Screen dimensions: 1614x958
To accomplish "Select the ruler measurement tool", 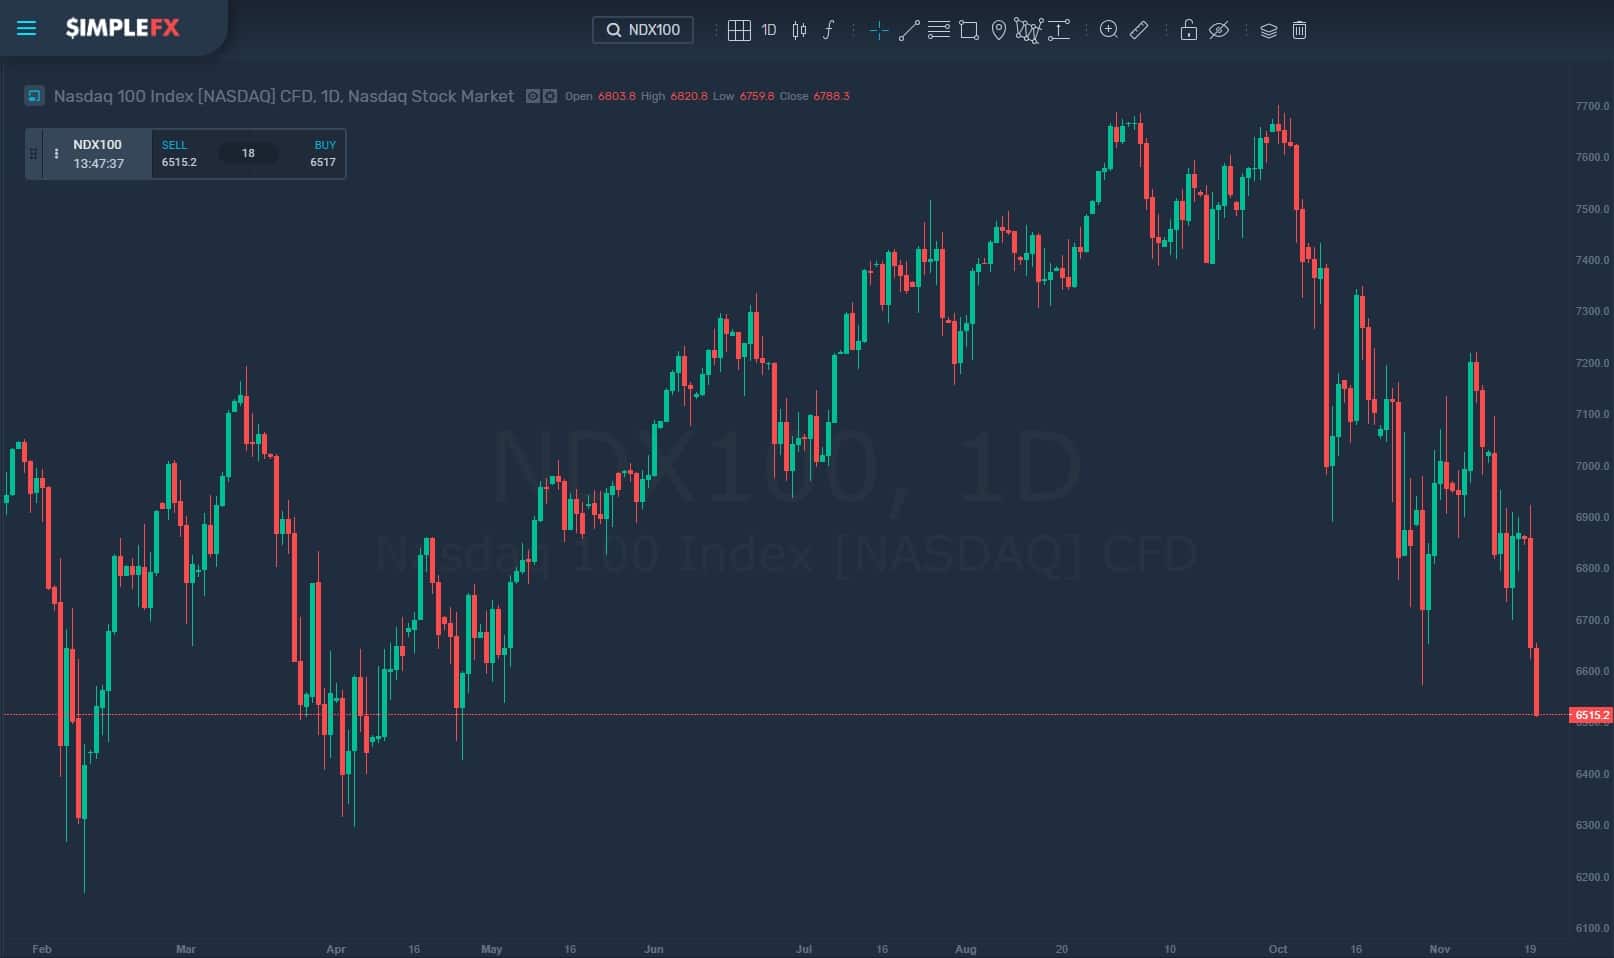I will pyautogui.click(x=1139, y=30).
